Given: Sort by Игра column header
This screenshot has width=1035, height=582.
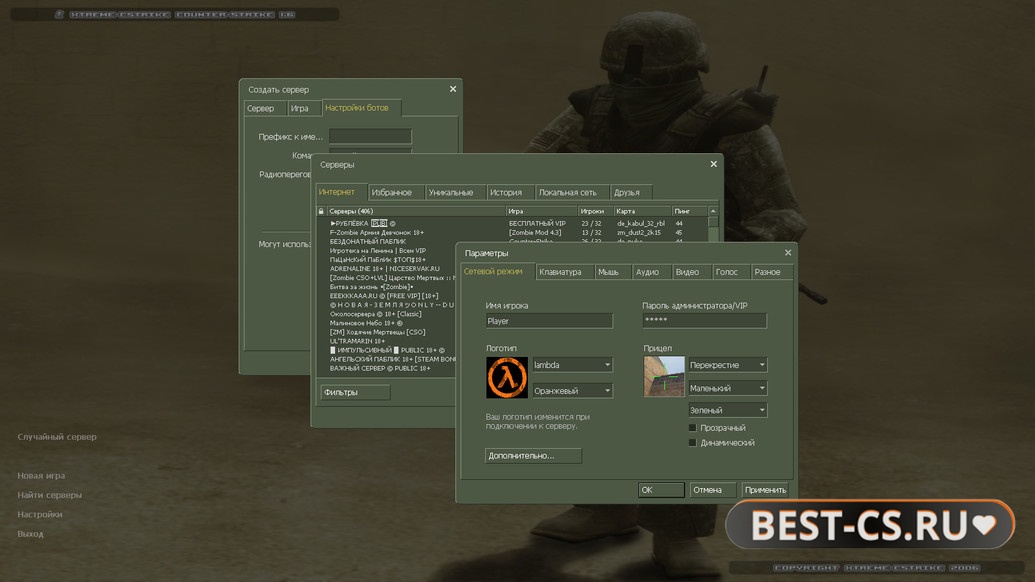Looking at the screenshot, I should pyautogui.click(x=542, y=211).
